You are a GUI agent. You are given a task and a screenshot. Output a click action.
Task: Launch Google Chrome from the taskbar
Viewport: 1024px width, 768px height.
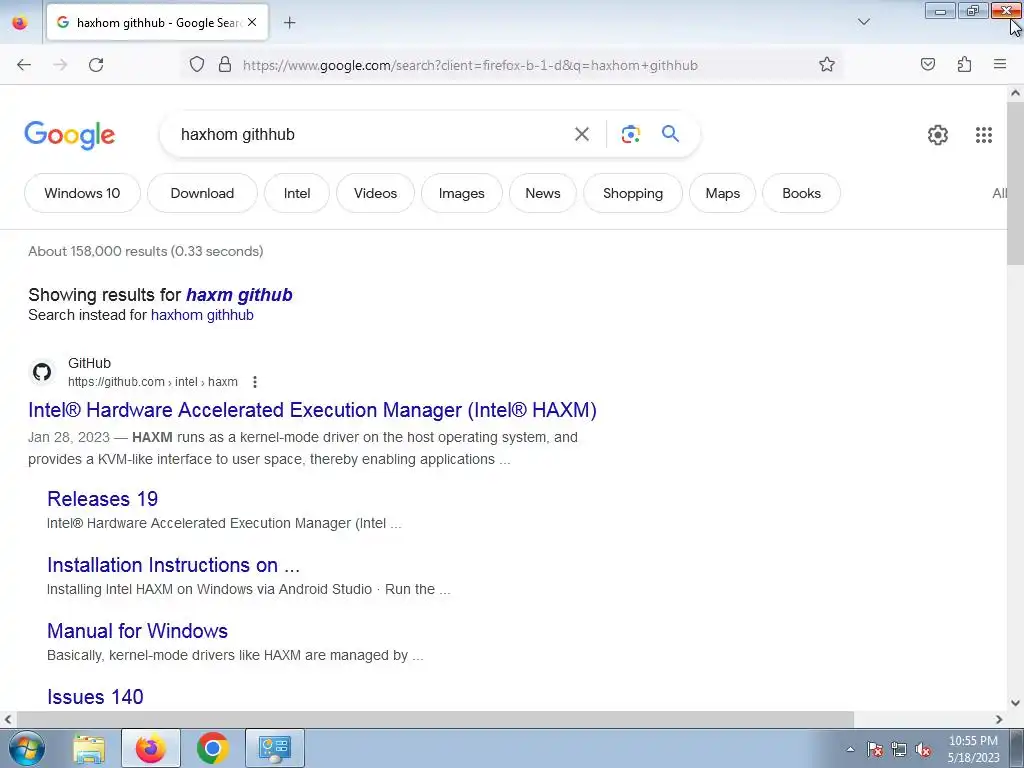212,748
